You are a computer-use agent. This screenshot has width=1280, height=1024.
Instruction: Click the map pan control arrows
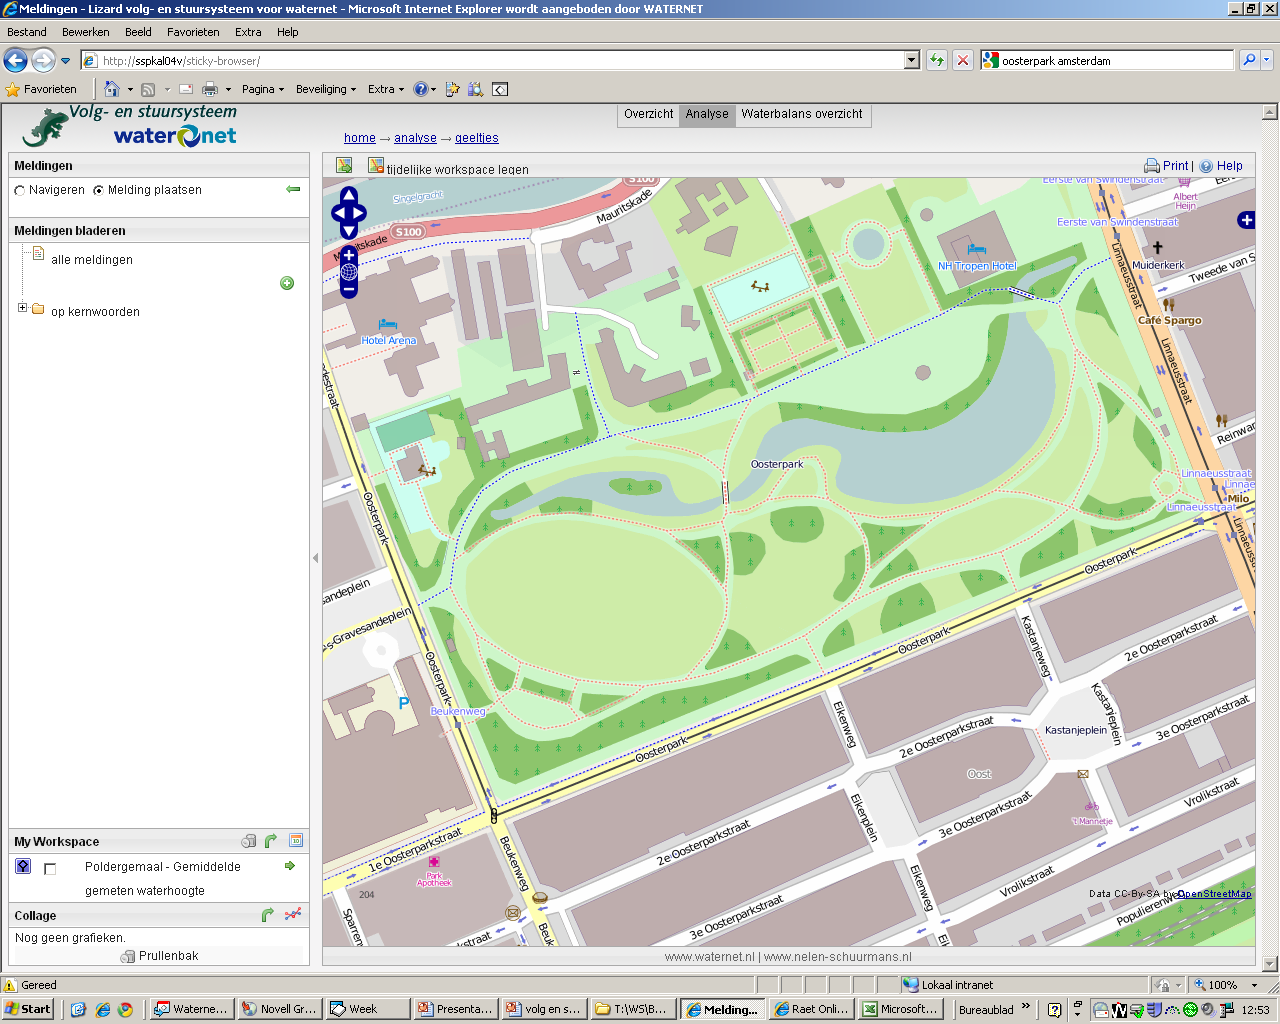point(348,212)
